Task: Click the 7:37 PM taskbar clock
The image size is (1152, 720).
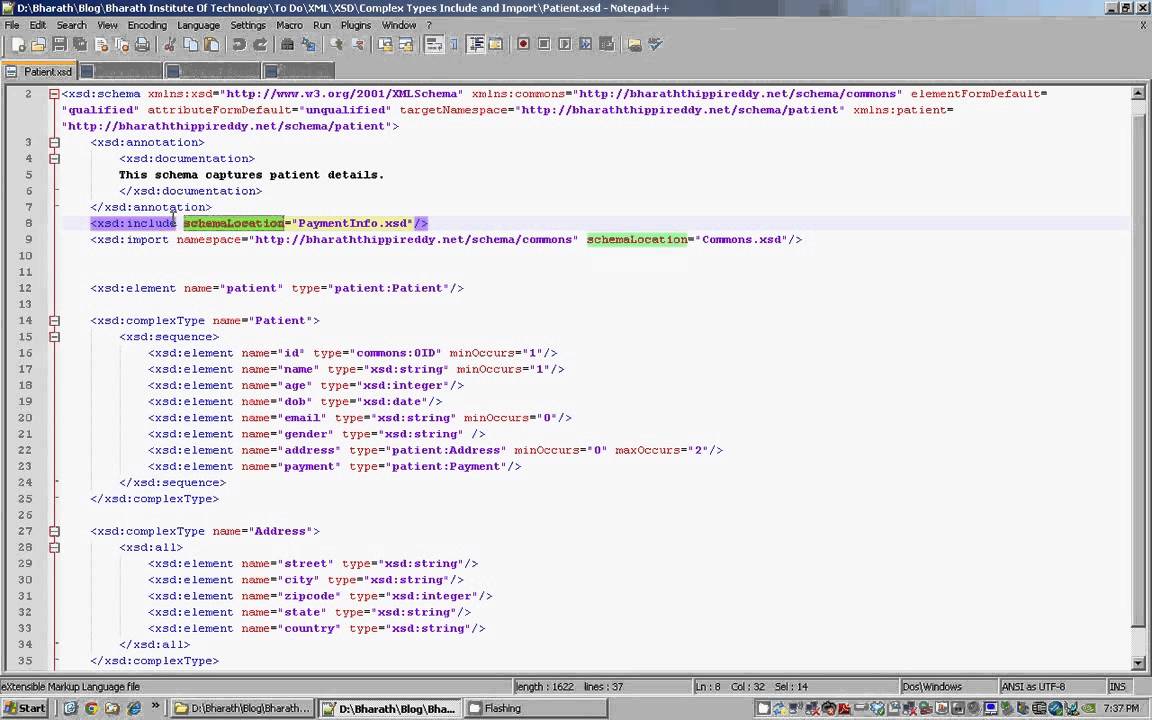Action: pos(1121,708)
